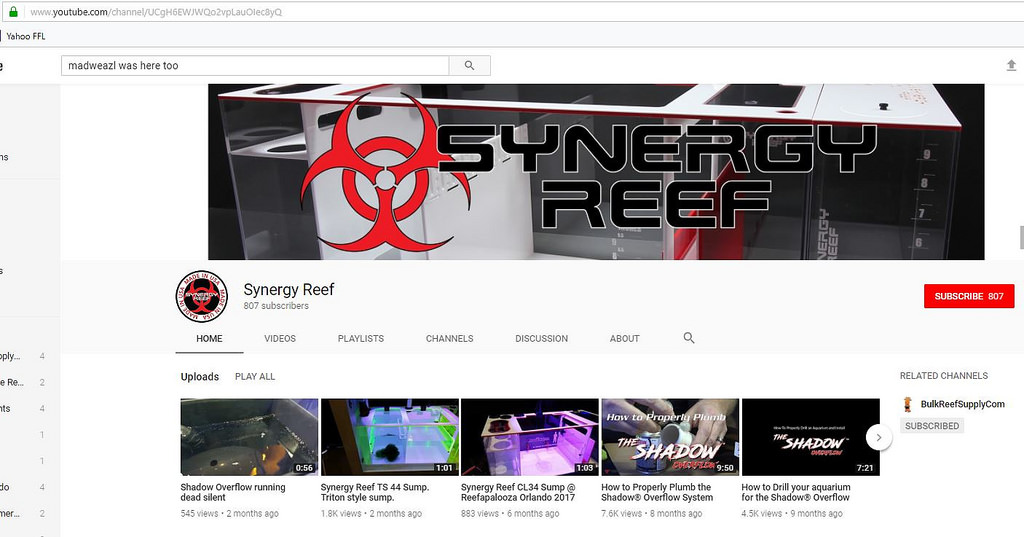1024x537 pixels.
Task: Switch to the VIDEOS tab
Action: click(x=280, y=338)
